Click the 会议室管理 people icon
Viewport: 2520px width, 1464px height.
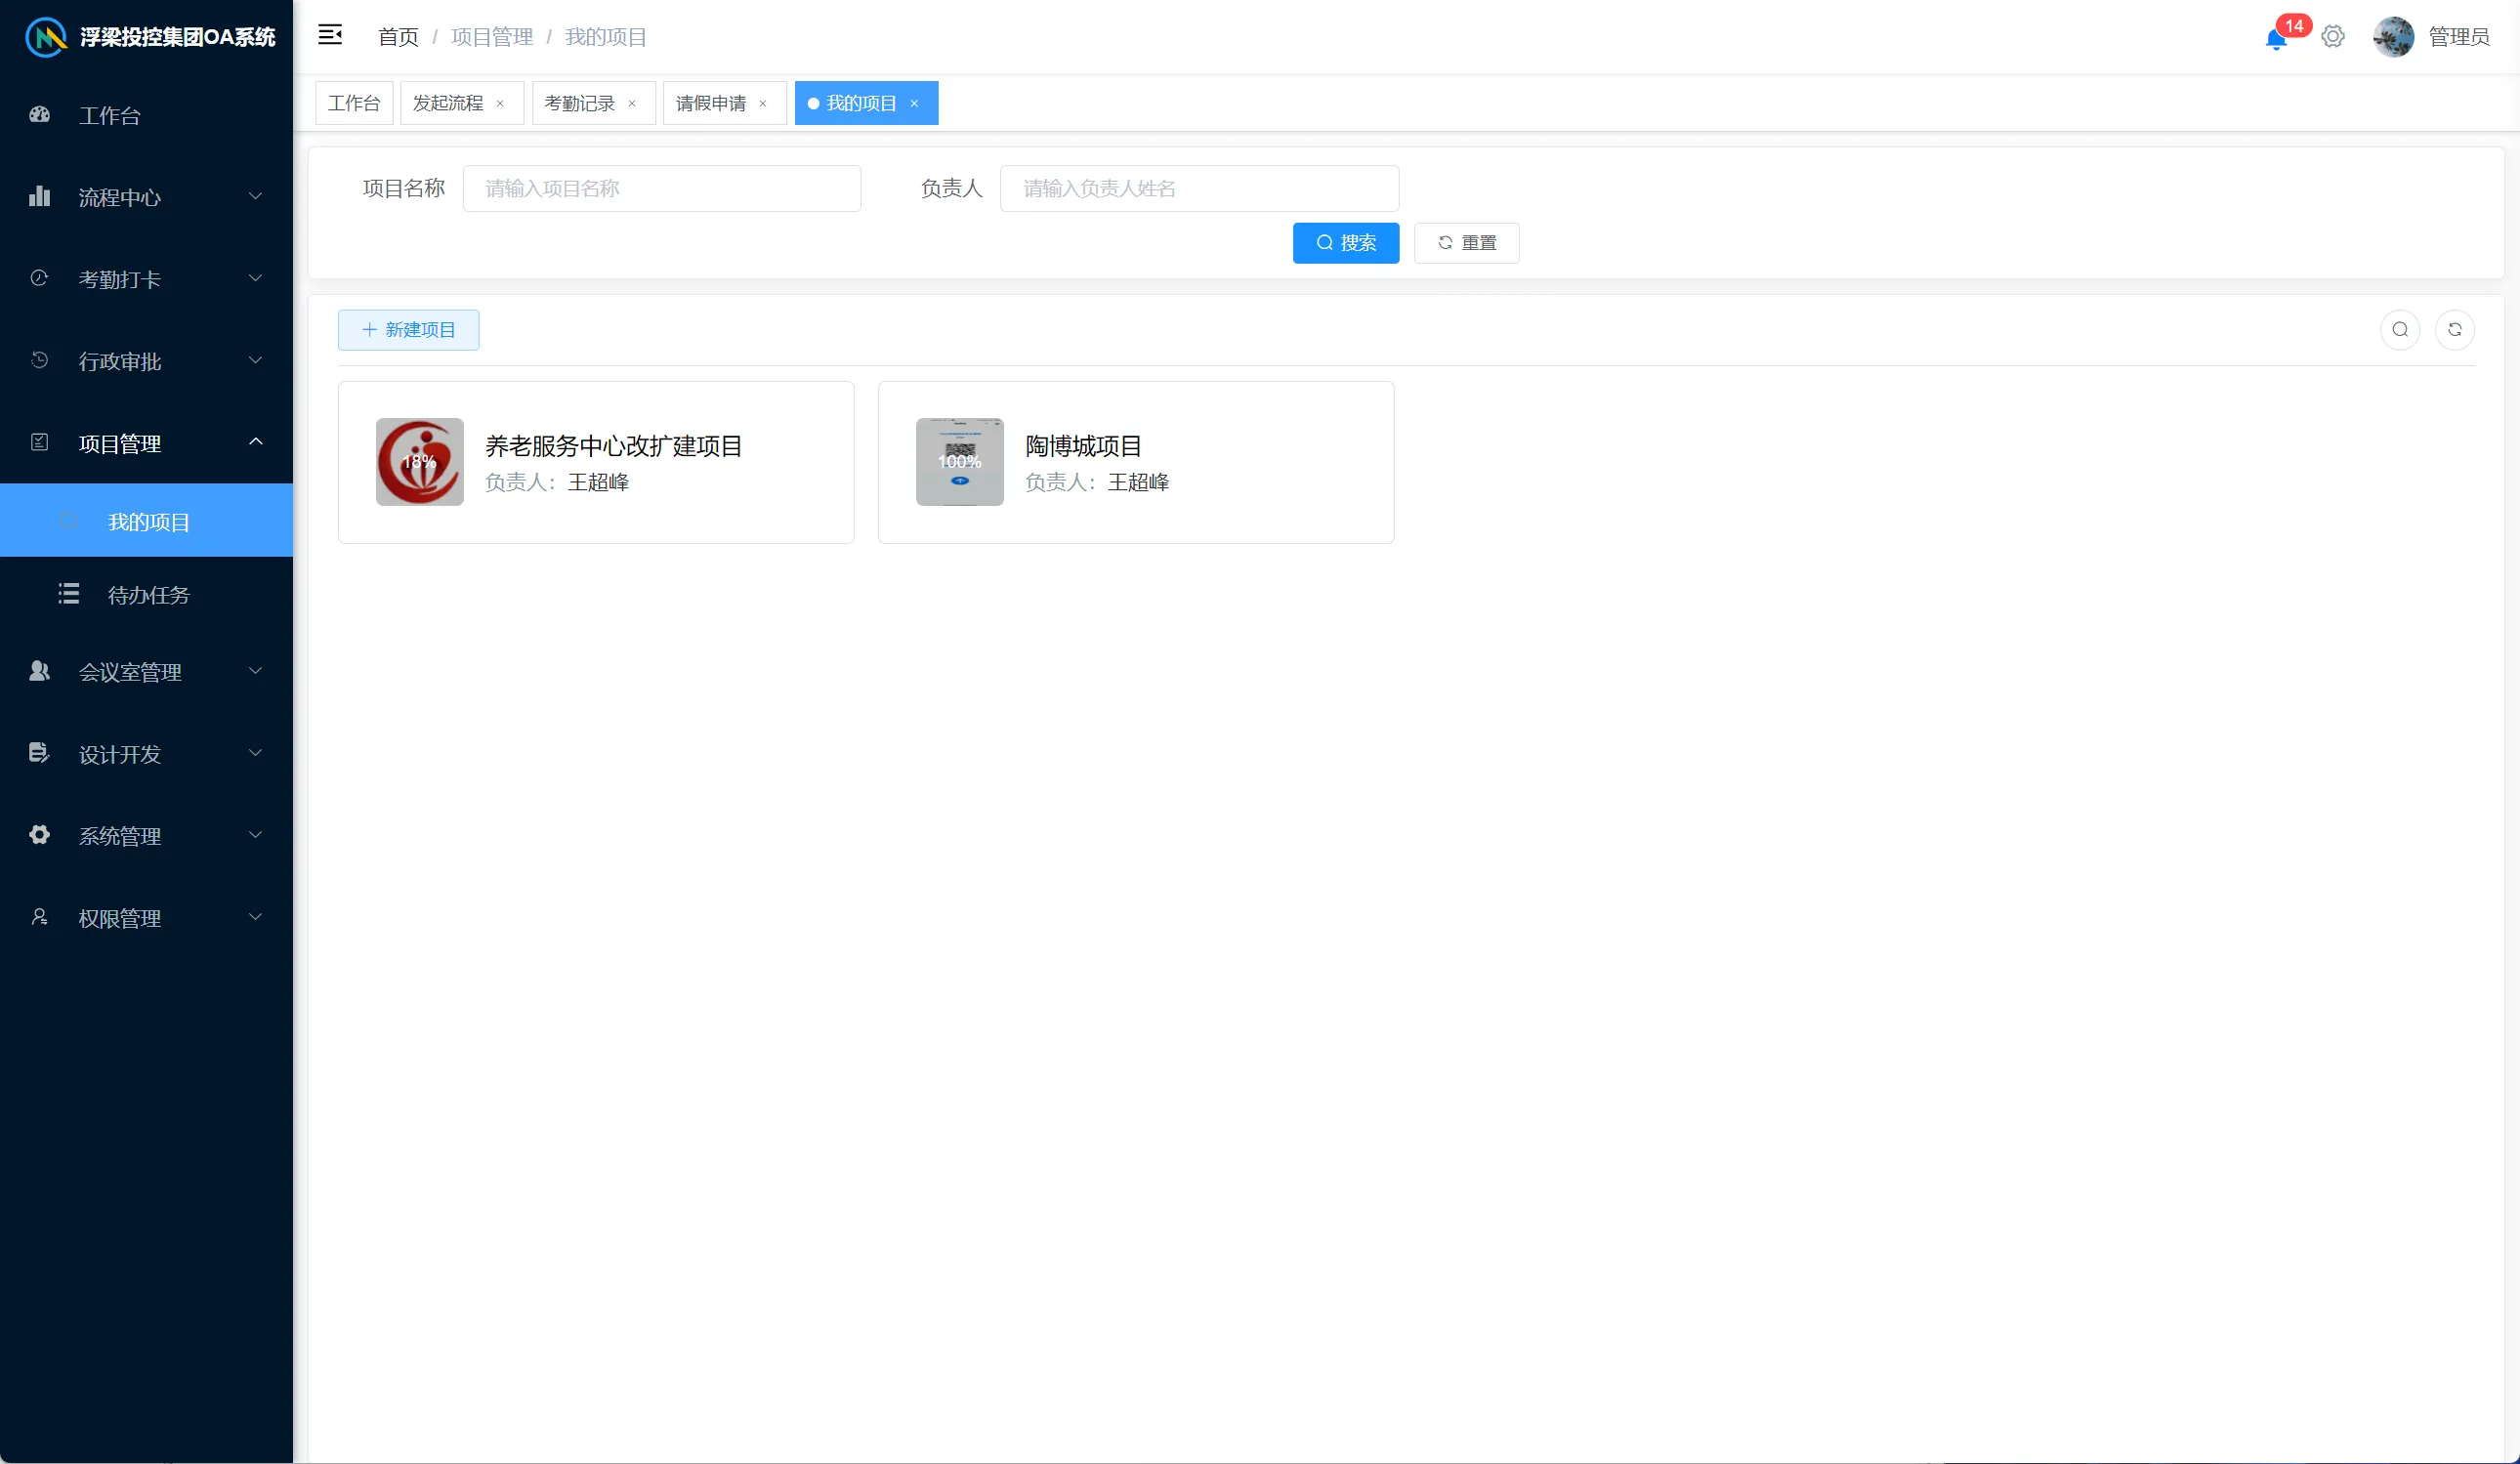[40, 671]
